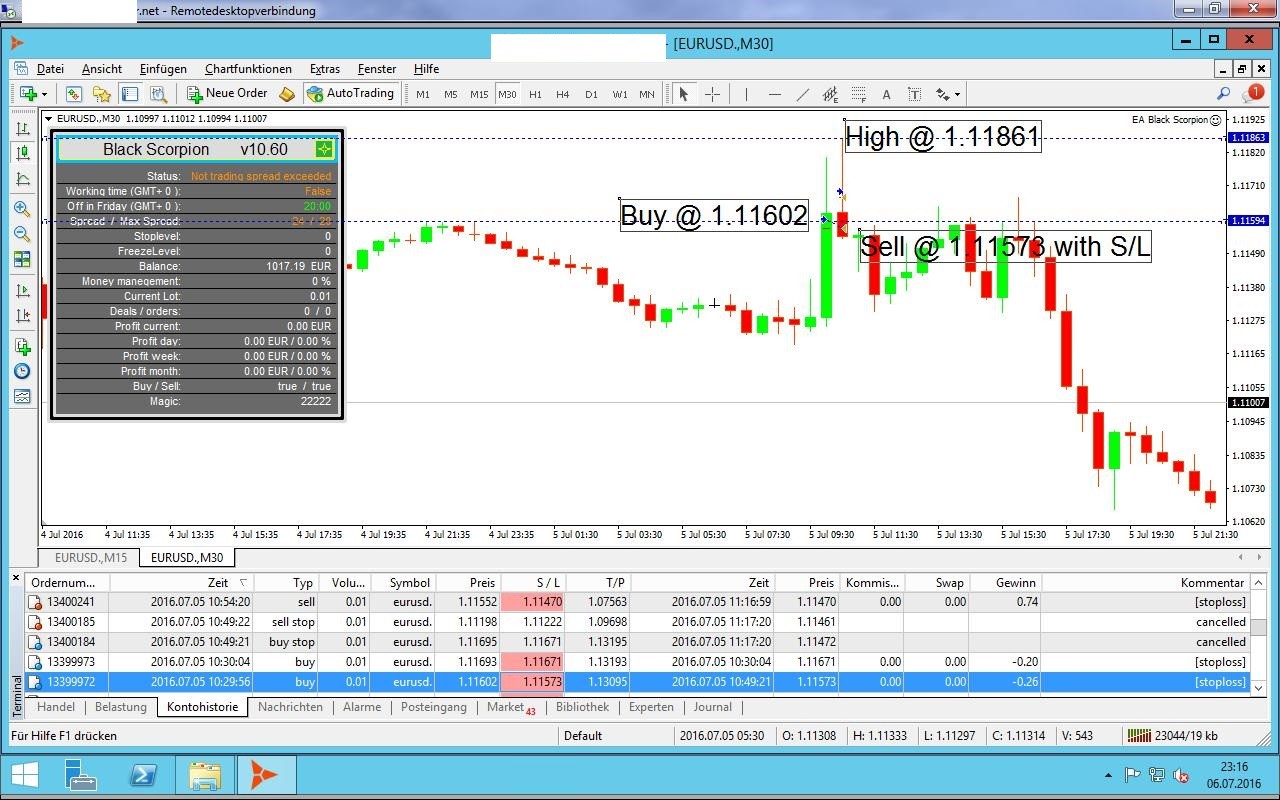Switch to the EURUSD.,M15 chart tab
The height and width of the screenshot is (800, 1280).
(91, 557)
